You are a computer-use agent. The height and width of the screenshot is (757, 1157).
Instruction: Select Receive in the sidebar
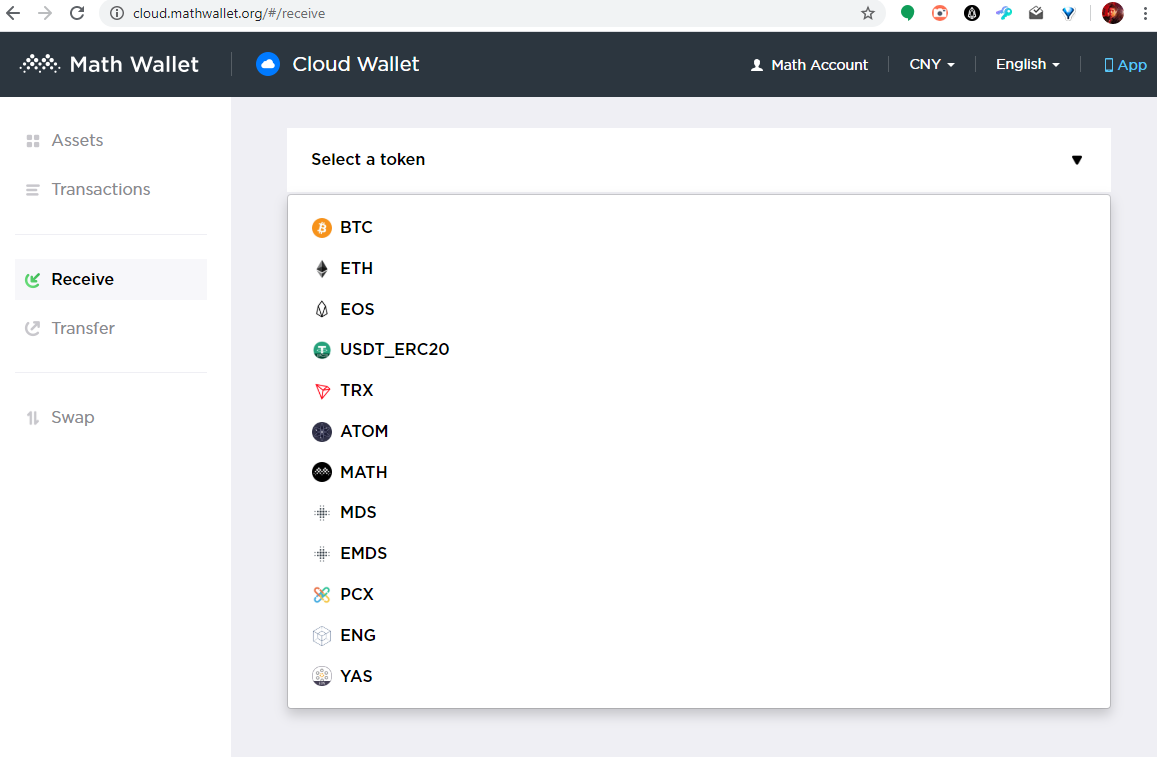coord(111,280)
